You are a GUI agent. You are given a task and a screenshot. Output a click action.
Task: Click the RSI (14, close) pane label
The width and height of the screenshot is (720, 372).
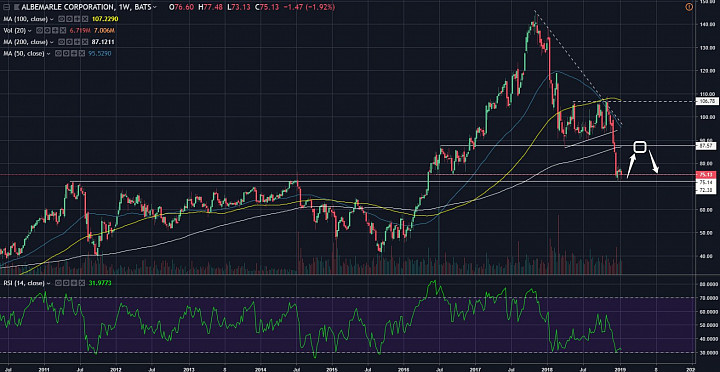tap(24, 283)
